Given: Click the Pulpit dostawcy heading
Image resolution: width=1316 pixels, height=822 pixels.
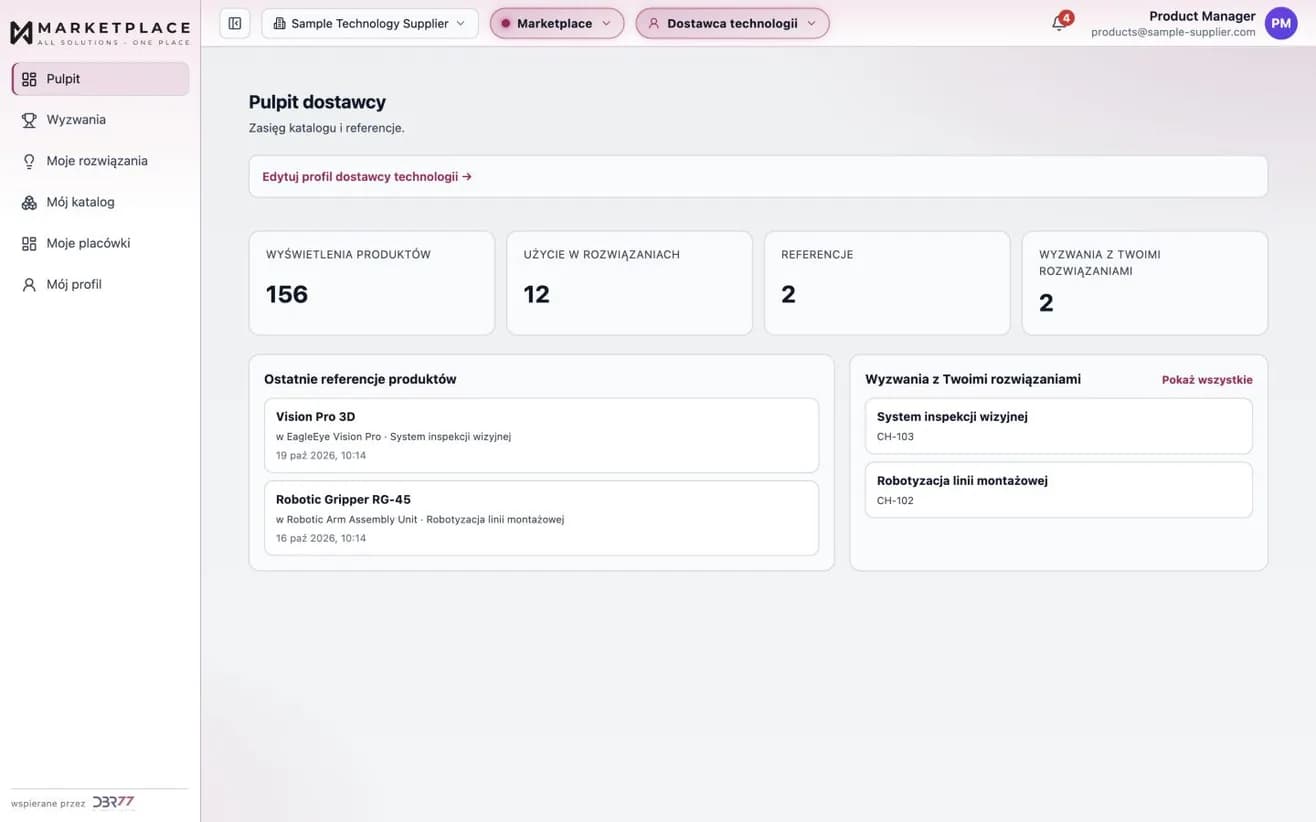Looking at the screenshot, I should pos(317,102).
